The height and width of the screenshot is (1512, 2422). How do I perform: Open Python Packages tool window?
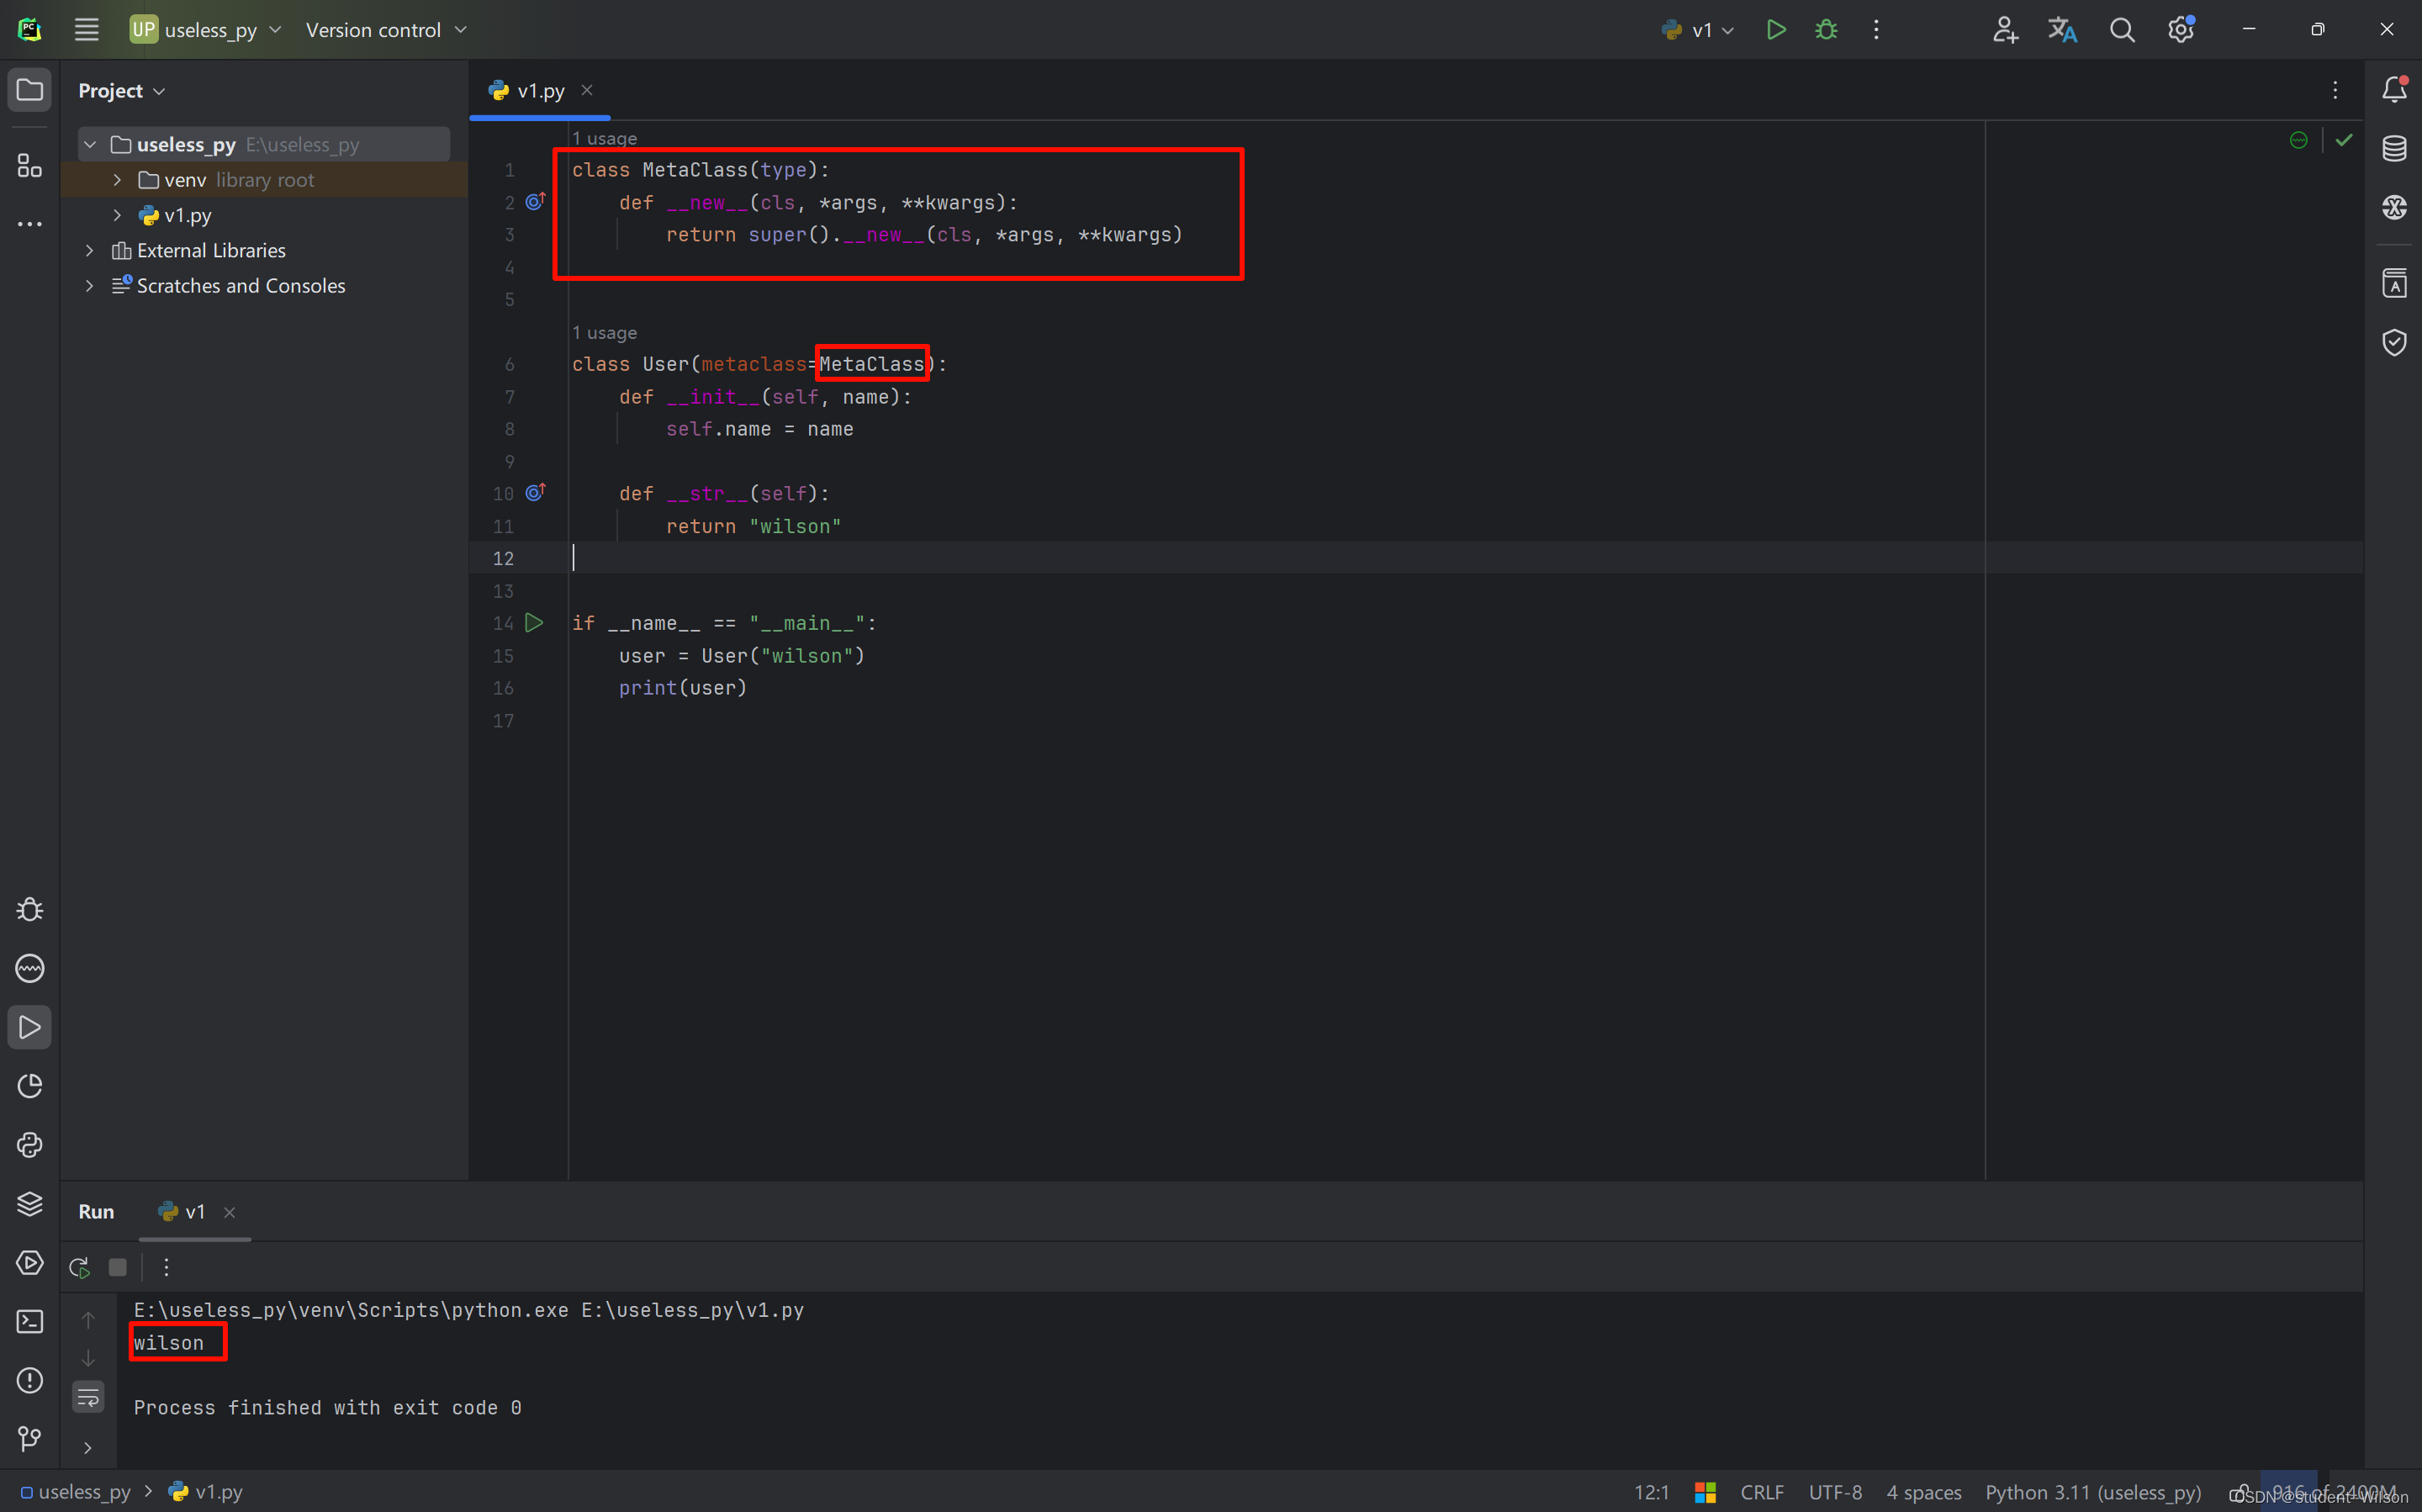30,1145
